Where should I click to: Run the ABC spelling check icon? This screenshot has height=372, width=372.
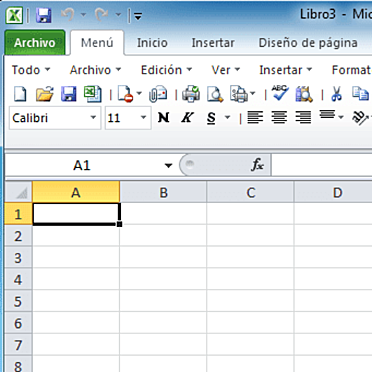click(x=280, y=93)
